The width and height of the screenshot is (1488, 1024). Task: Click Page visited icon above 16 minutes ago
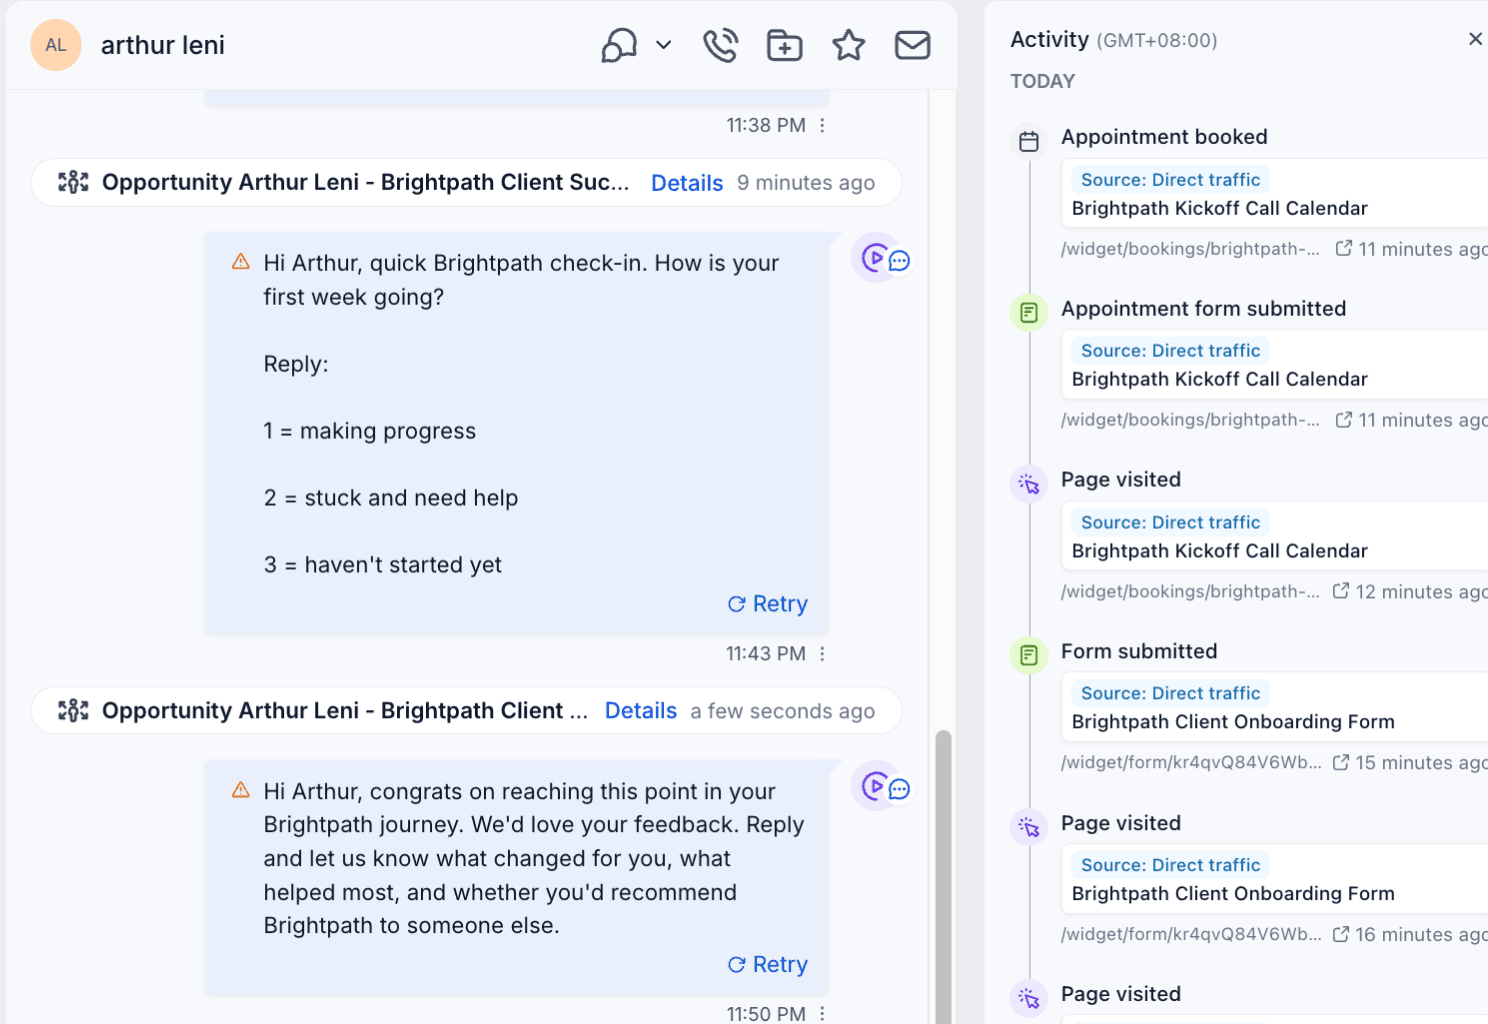pos(1029,828)
